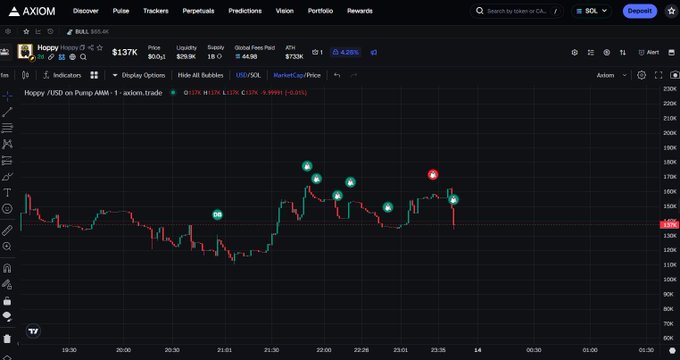This screenshot has width=680, height=360.
Task: Search Hoppy with the magnifier icon
Action: 83,57
